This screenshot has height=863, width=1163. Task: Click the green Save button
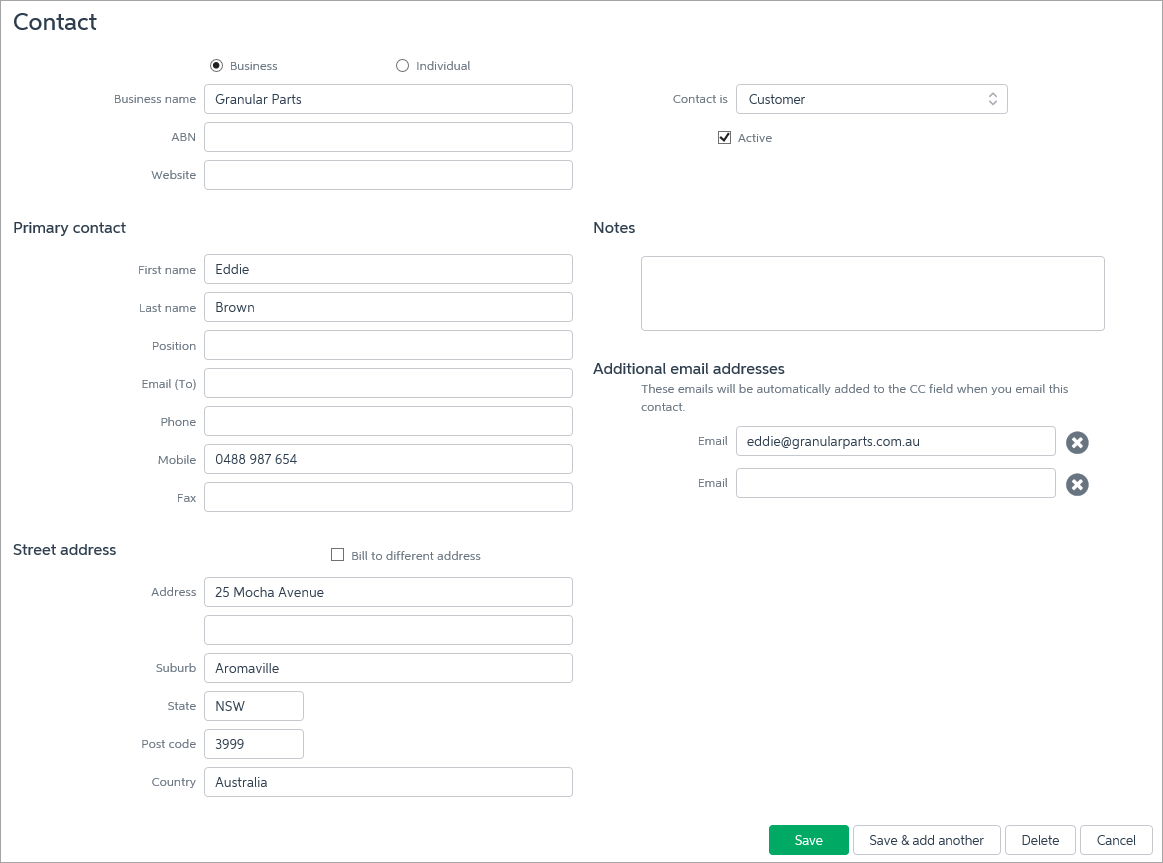tap(808, 840)
